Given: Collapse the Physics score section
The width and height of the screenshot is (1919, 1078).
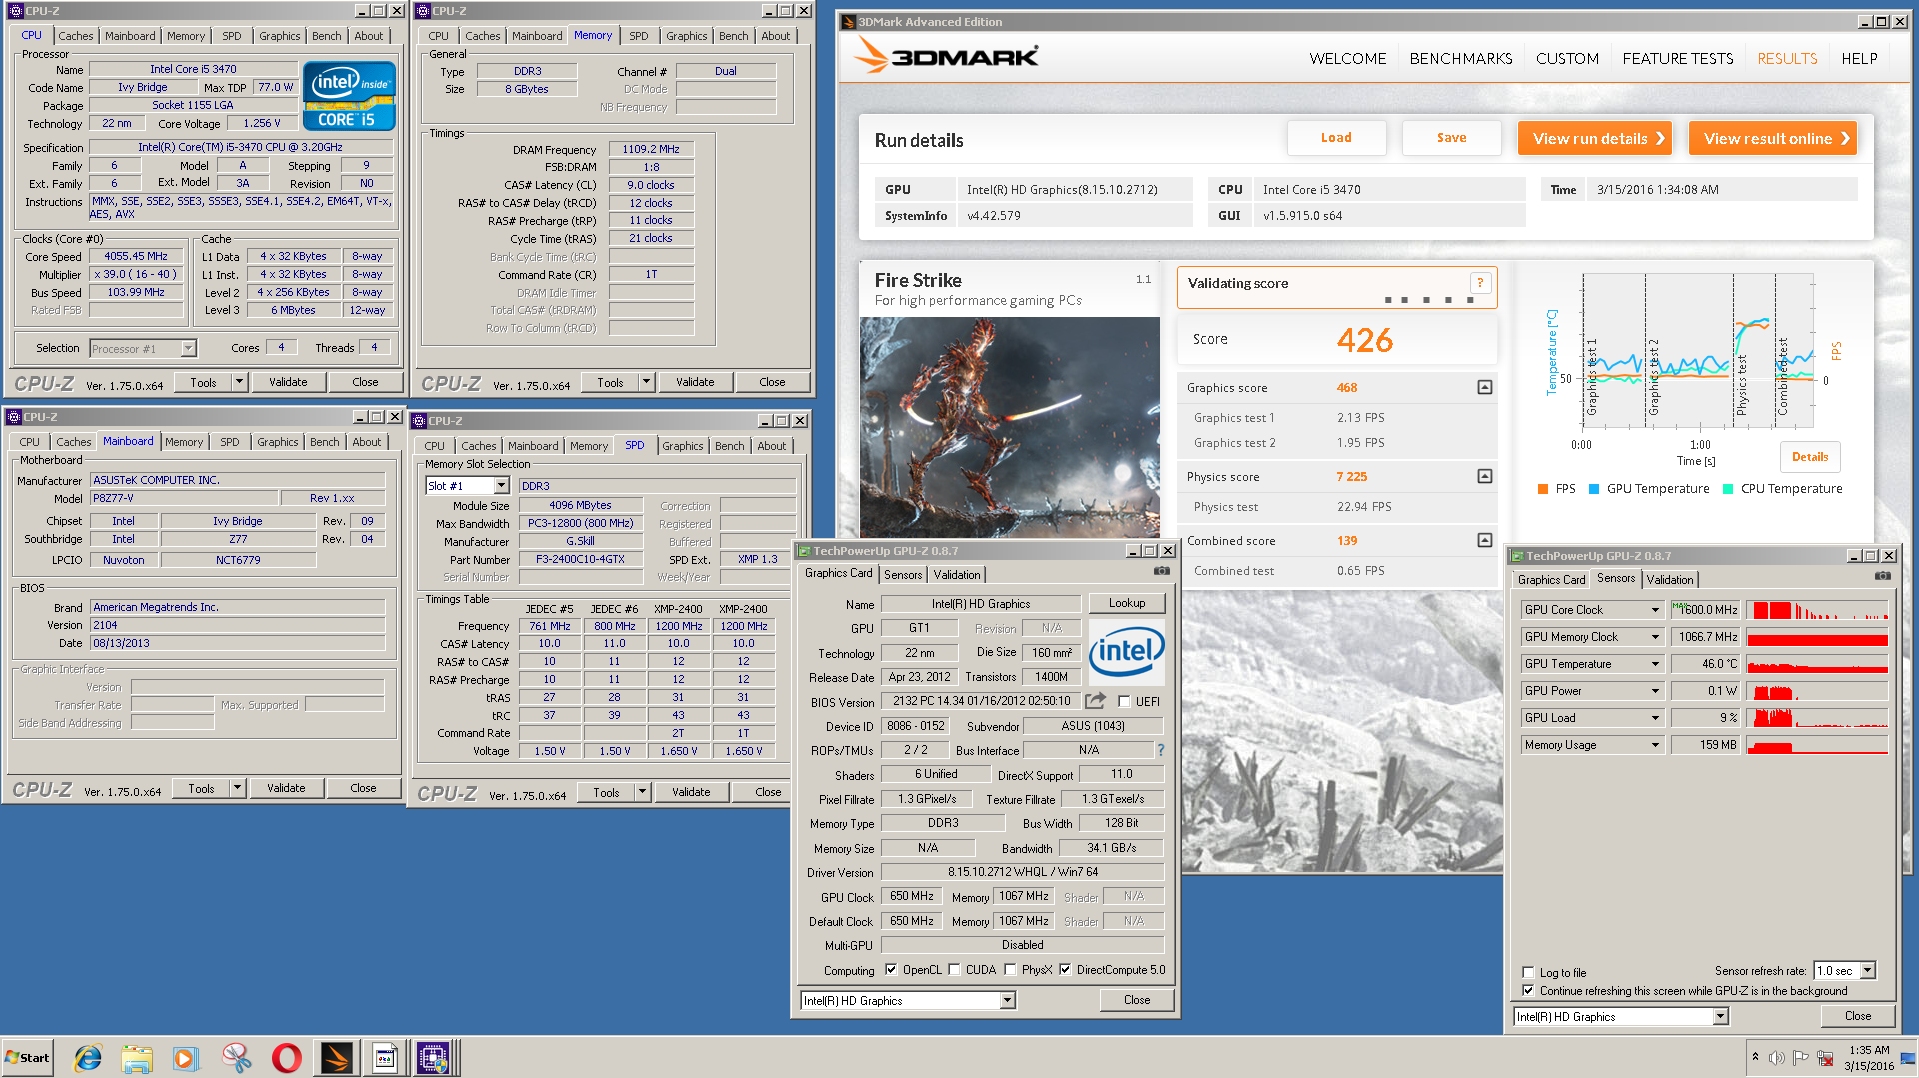Looking at the screenshot, I should (1485, 476).
